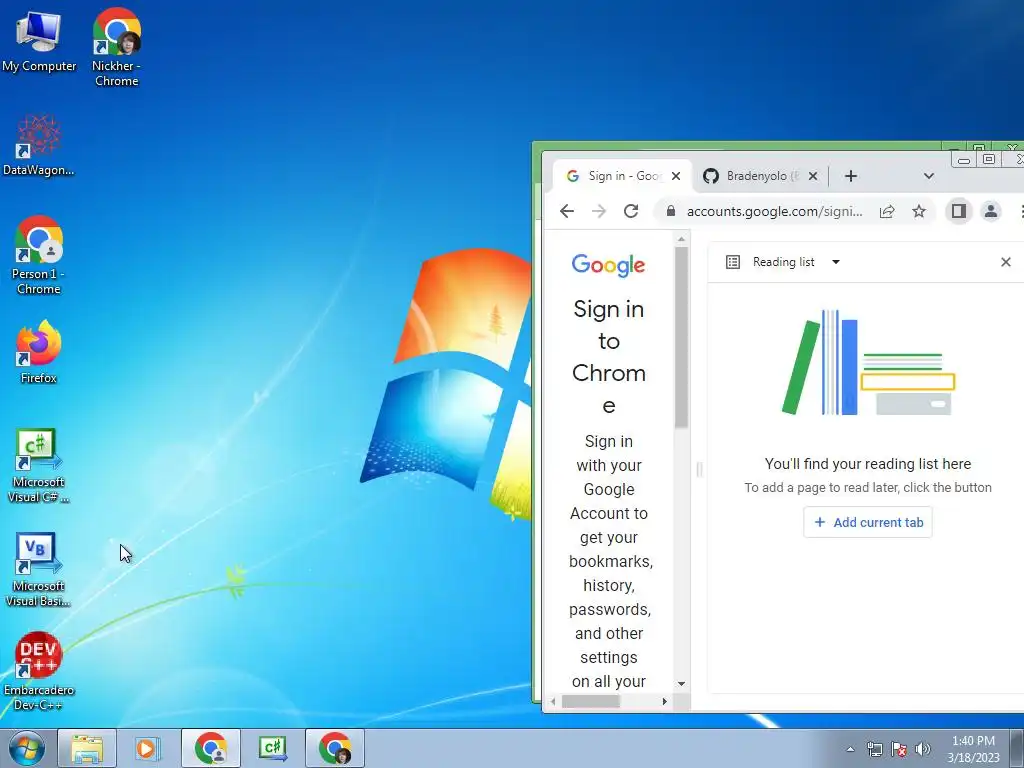Open the Embarcadero Dev-C++ shortcut
1024x768 pixels.
39,671
